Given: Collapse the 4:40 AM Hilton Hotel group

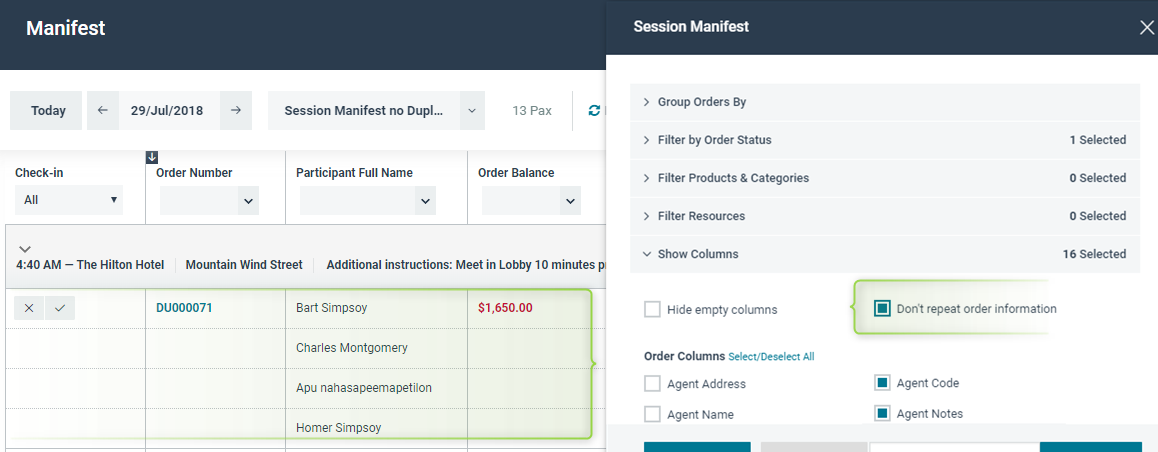Looking at the screenshot, I should [x=24, y=250].
